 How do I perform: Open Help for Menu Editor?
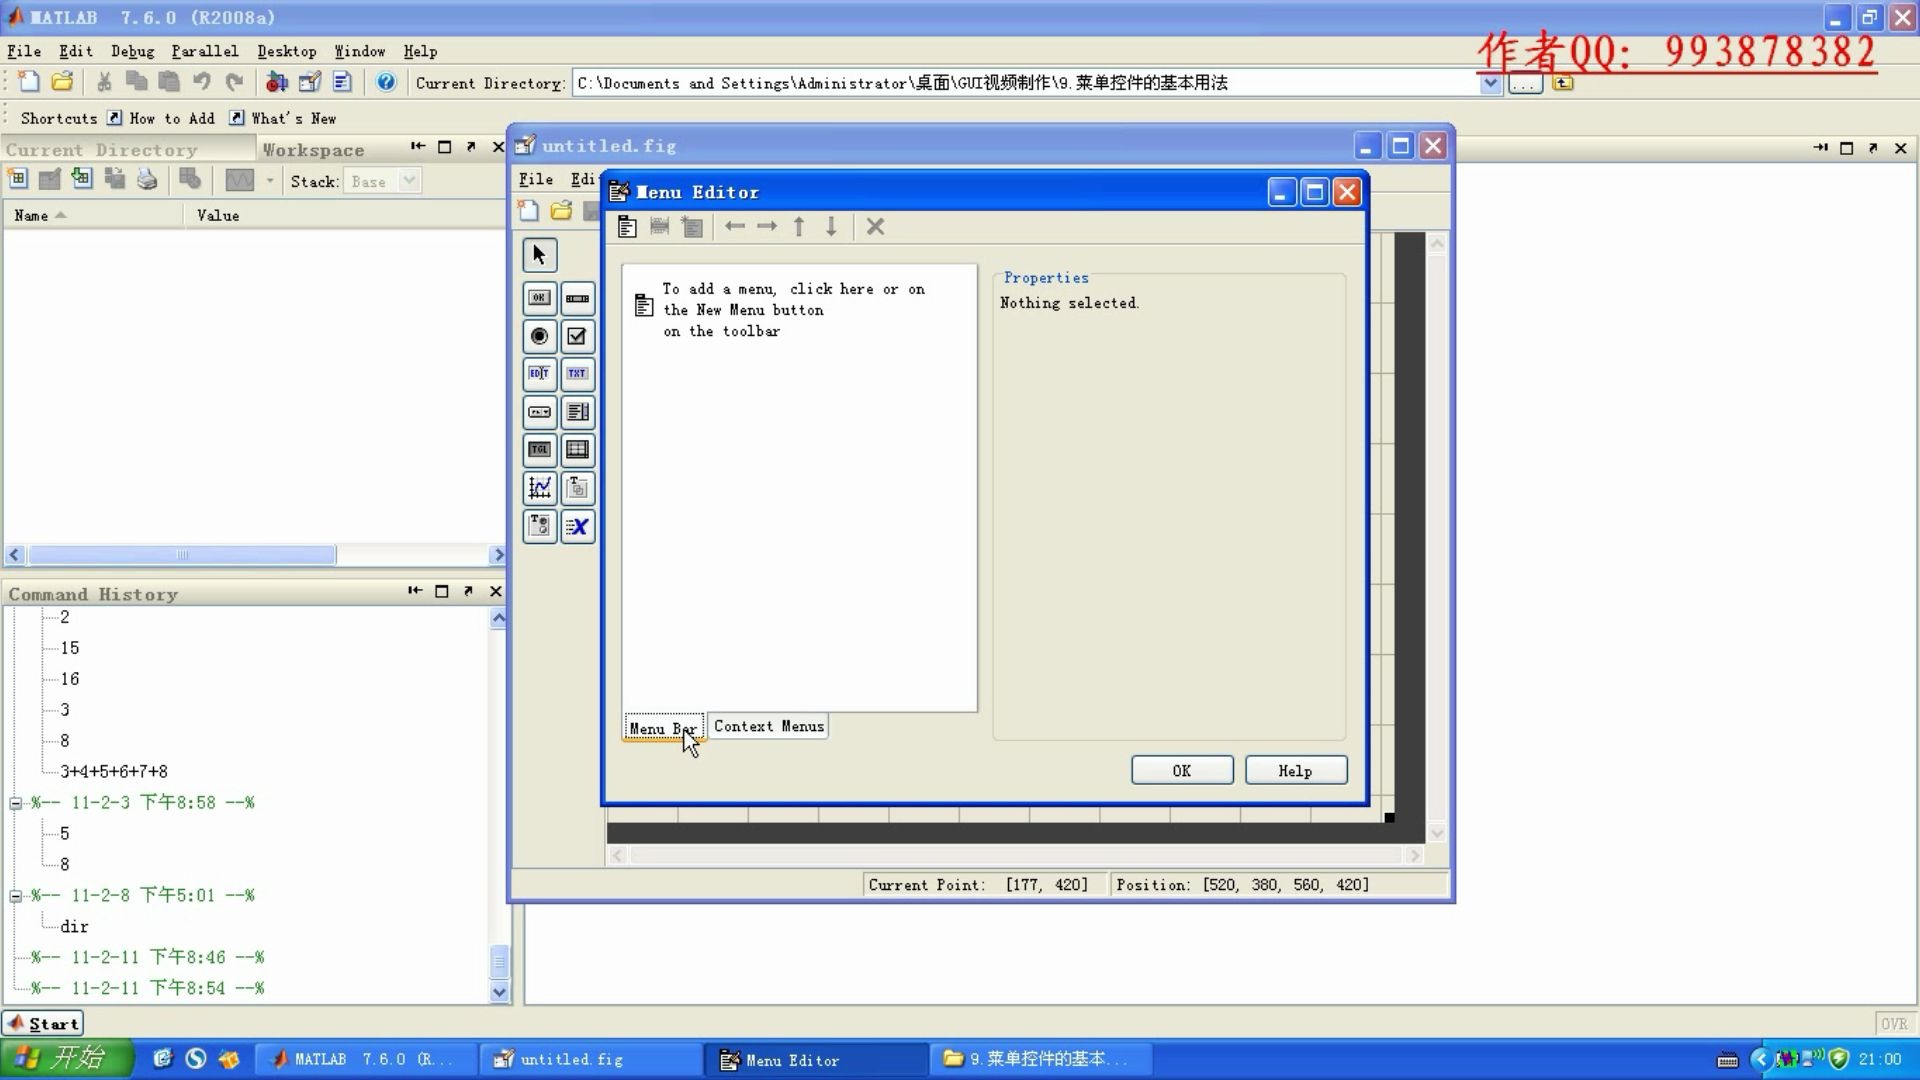1294,770
